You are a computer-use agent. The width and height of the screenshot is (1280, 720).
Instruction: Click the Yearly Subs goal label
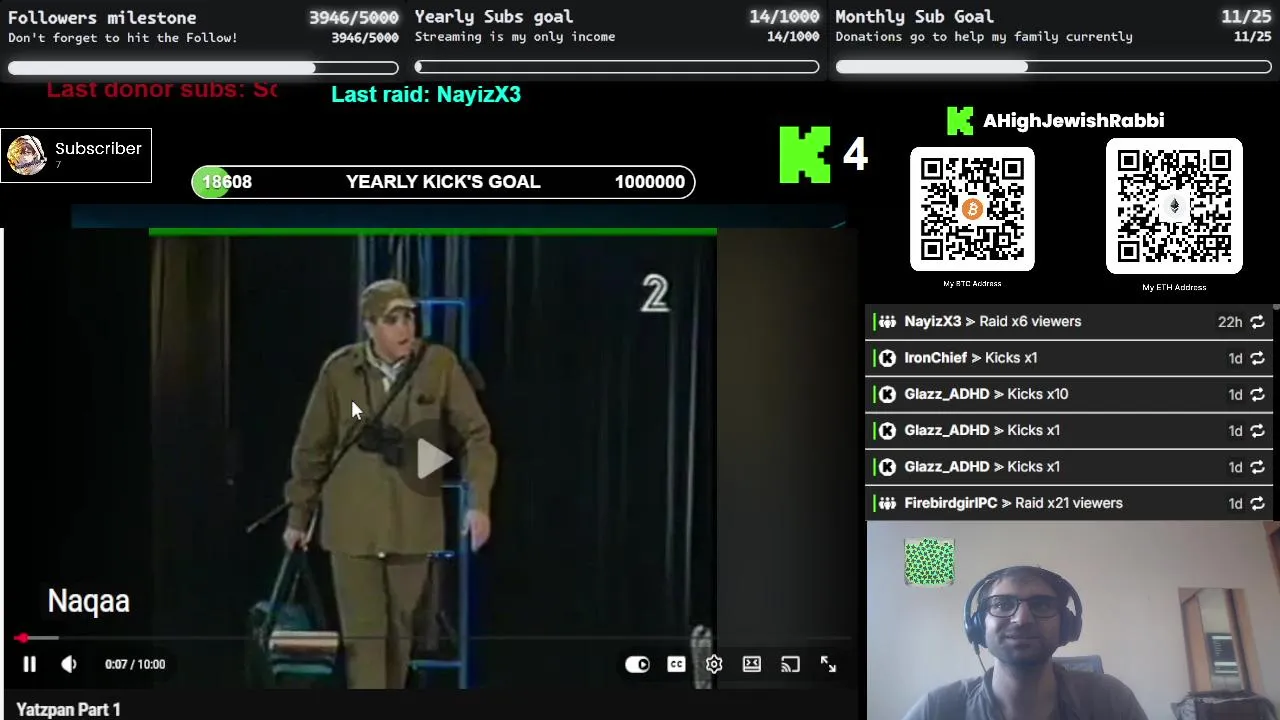[x=494, y=17]
